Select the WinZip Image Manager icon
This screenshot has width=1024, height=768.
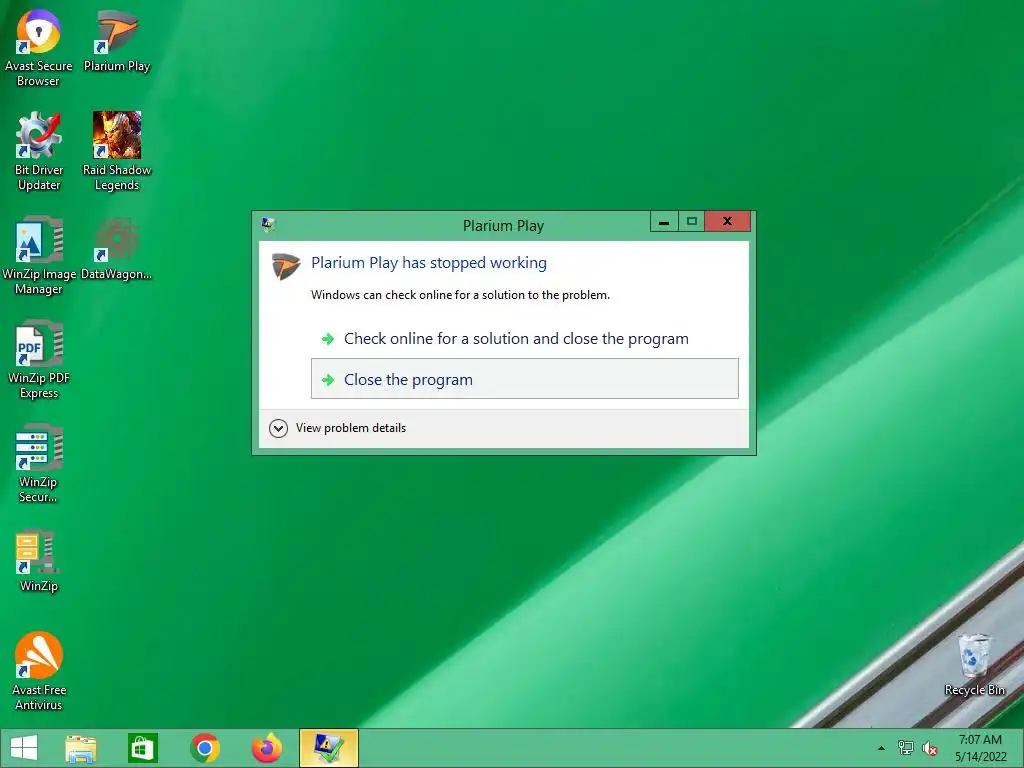click(39, 255)
